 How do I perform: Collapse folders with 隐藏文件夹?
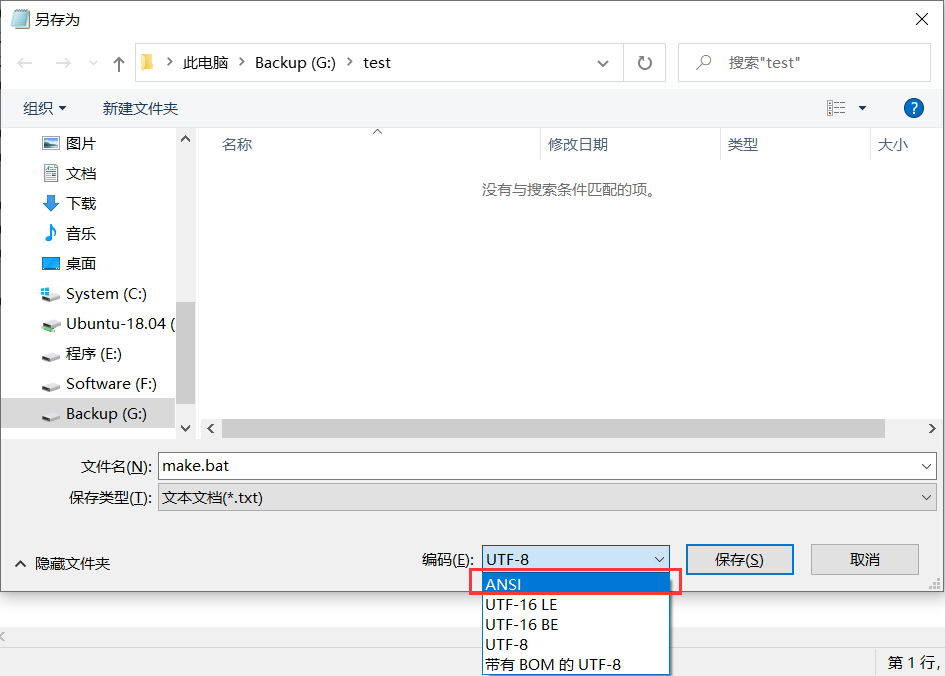pos(62,563)
